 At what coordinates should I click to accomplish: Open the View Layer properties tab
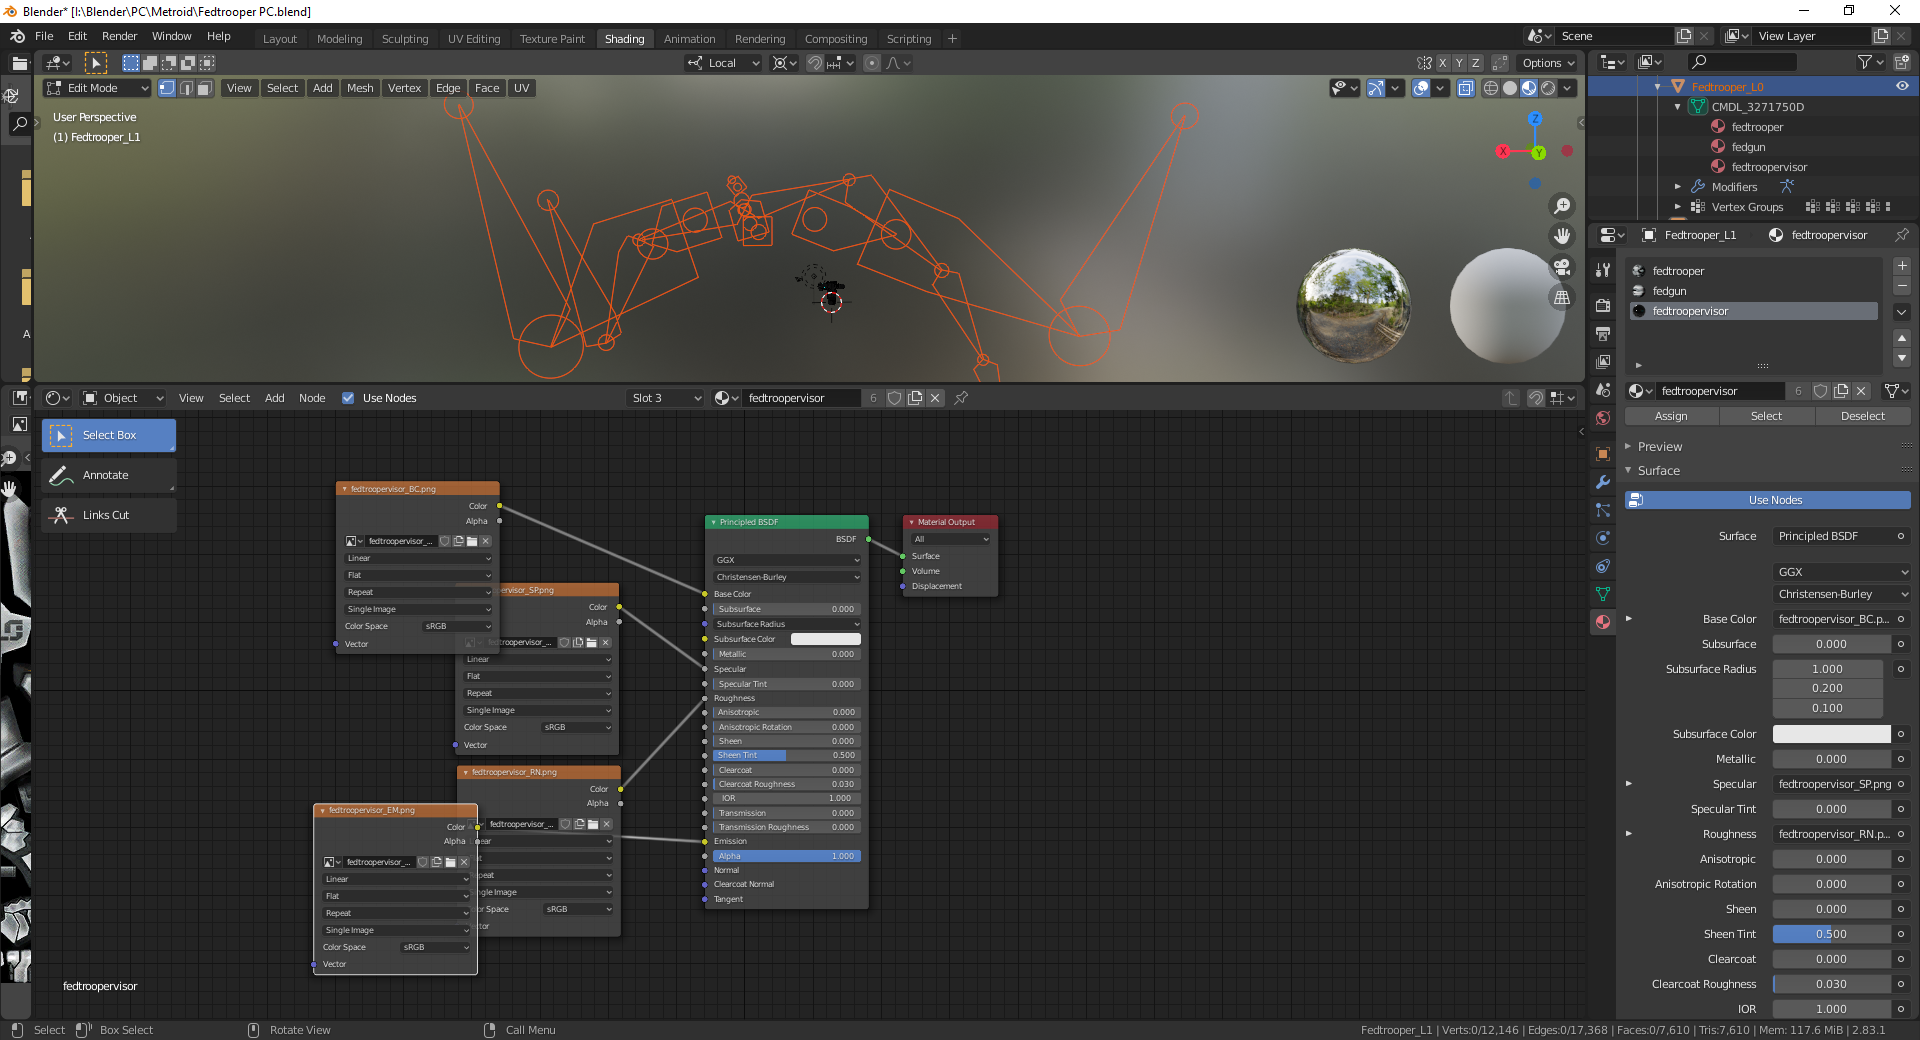coord(1603,361)
